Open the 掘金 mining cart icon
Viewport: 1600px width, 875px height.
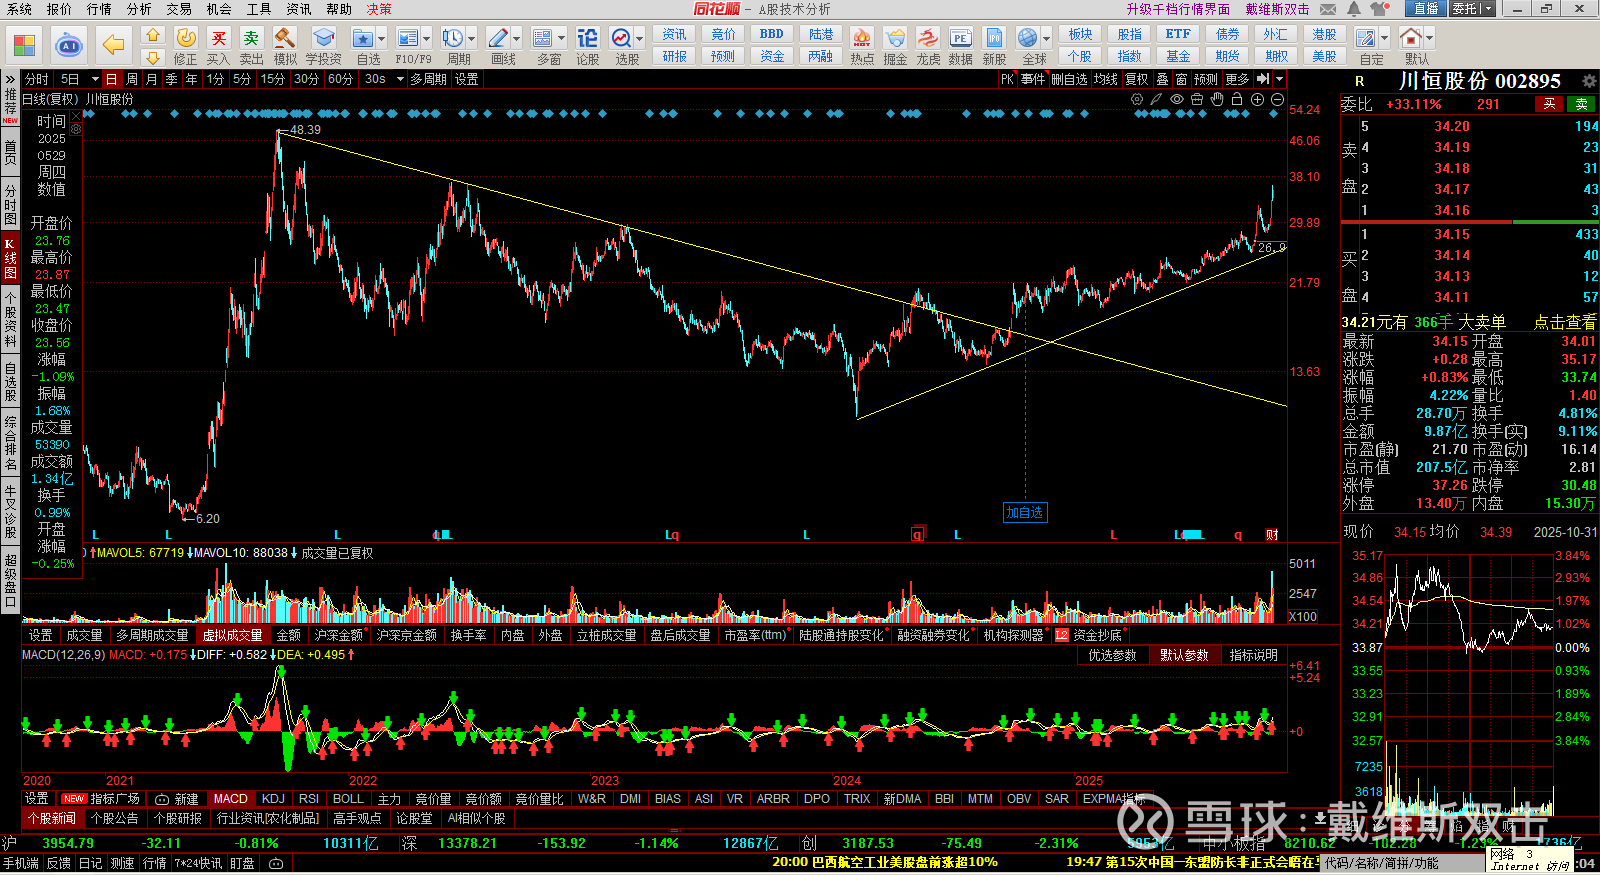[895, 46]
